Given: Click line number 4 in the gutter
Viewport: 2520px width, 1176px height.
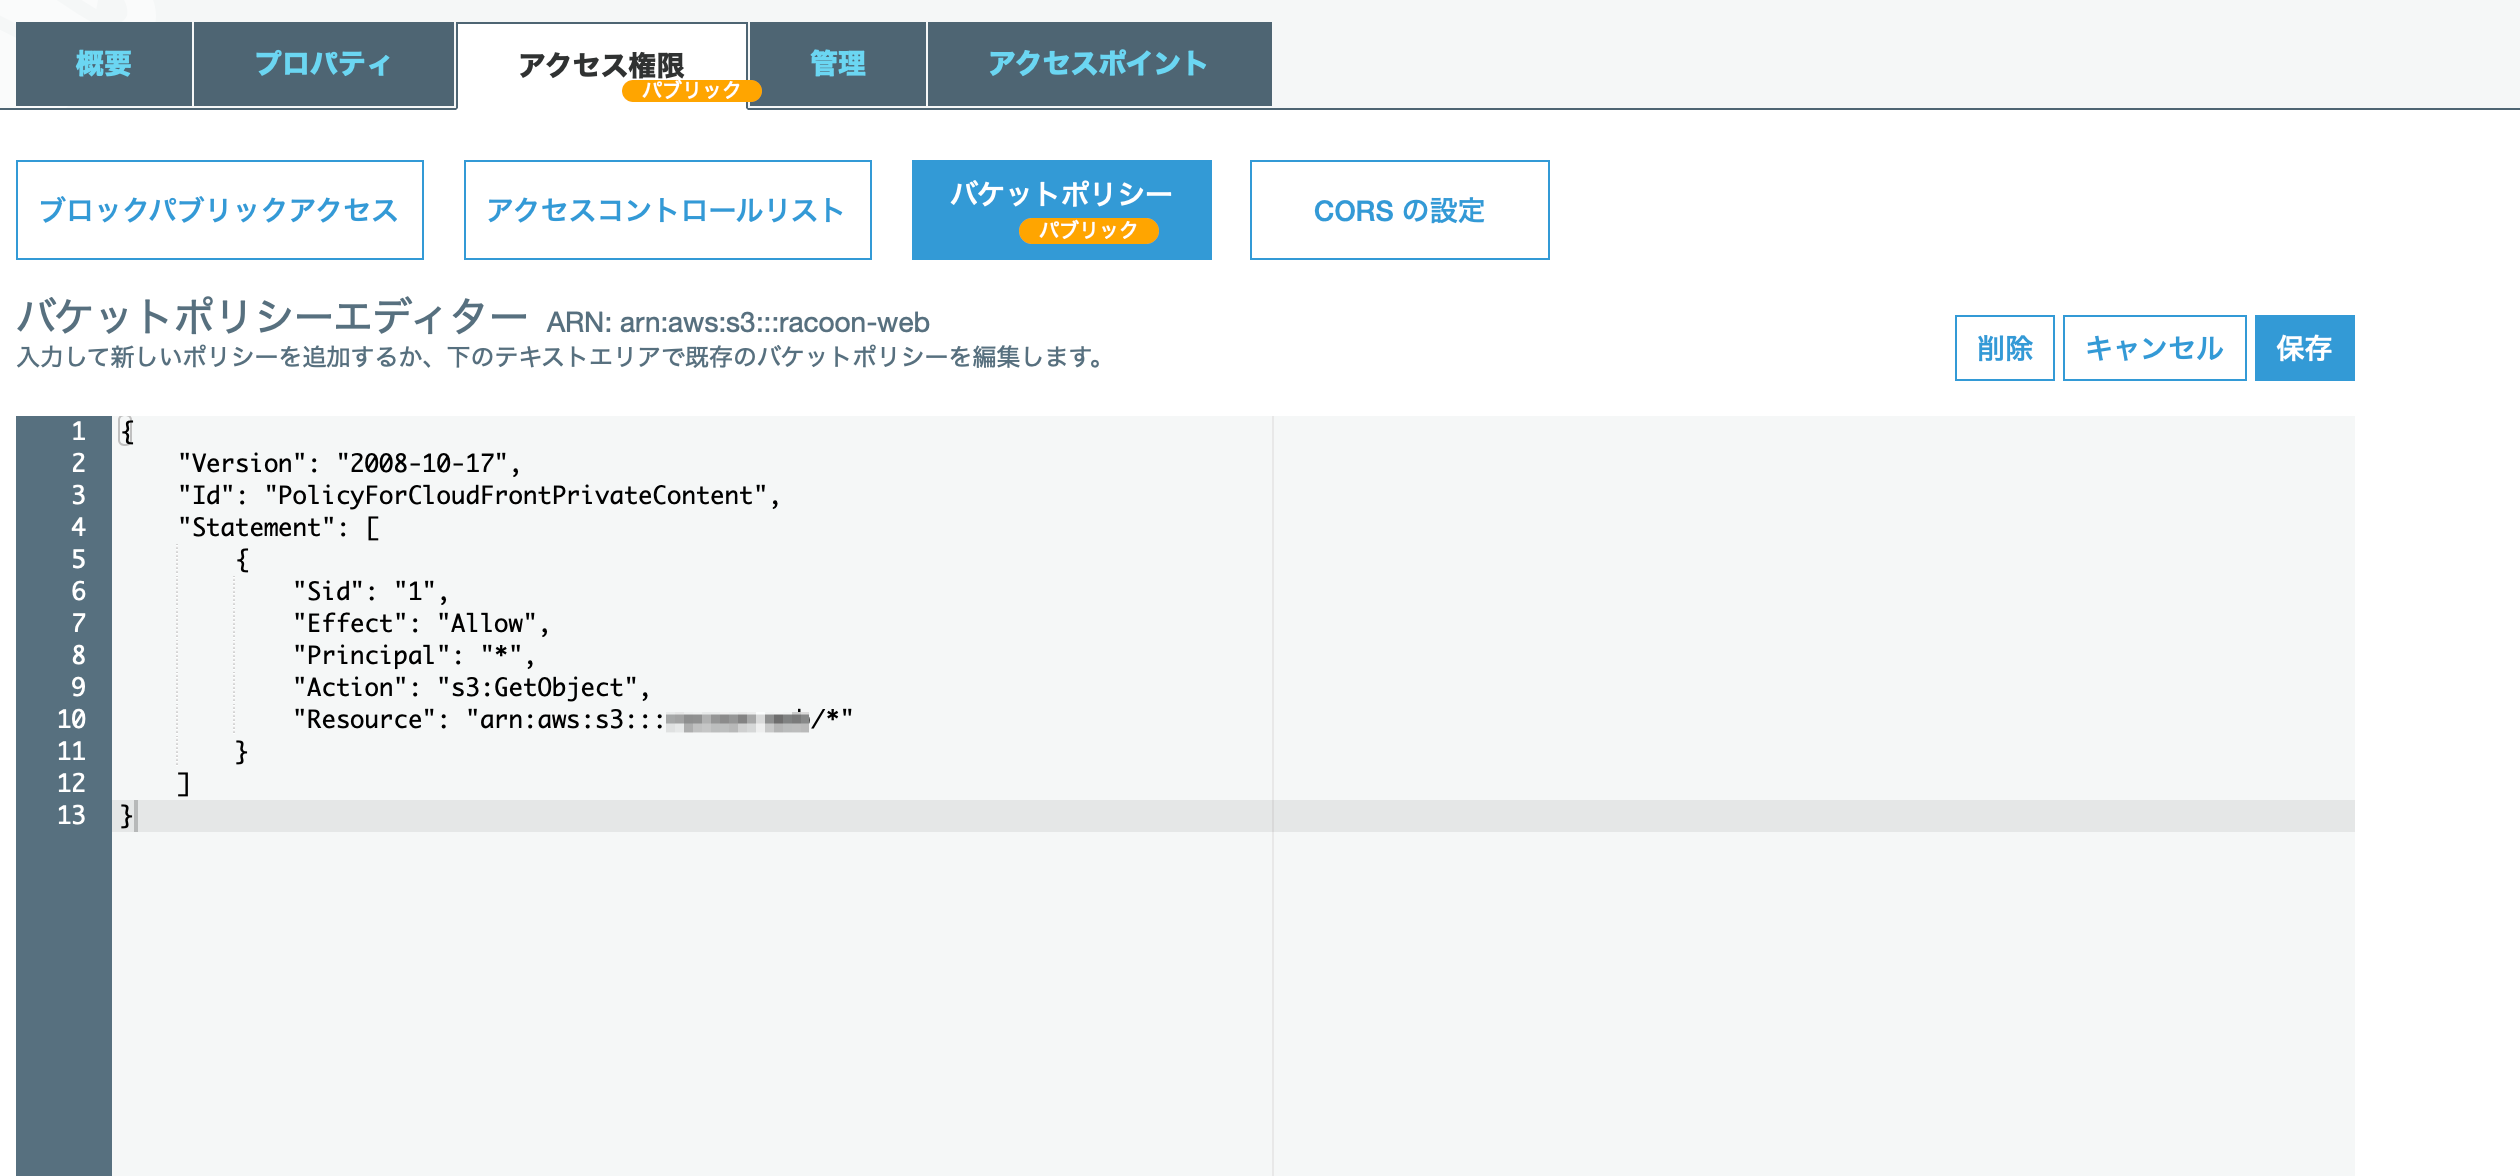Looking at the screenshot, I should click(x=77, y=528).
